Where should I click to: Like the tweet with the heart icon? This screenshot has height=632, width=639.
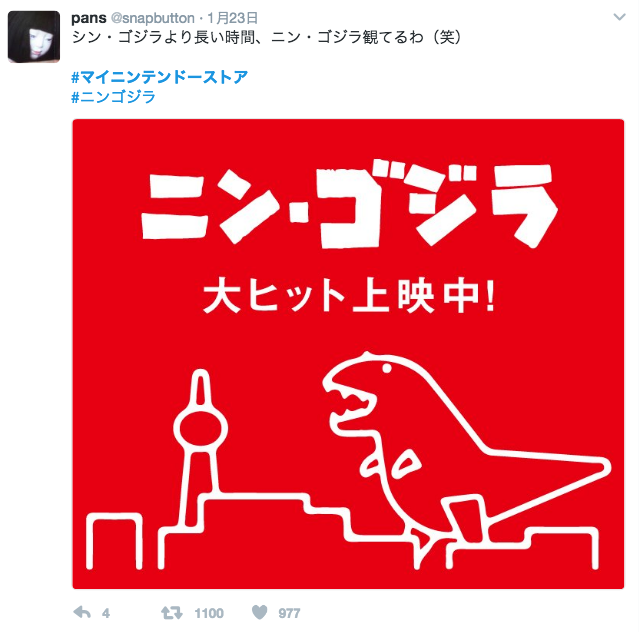[x=260, y=612]
